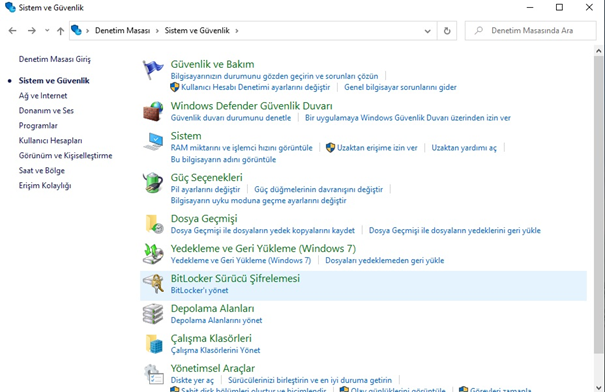Screen dimensions: 605x392
Task: Click Dosyaları yedeklemeden geri yükle
Action: 384,260
